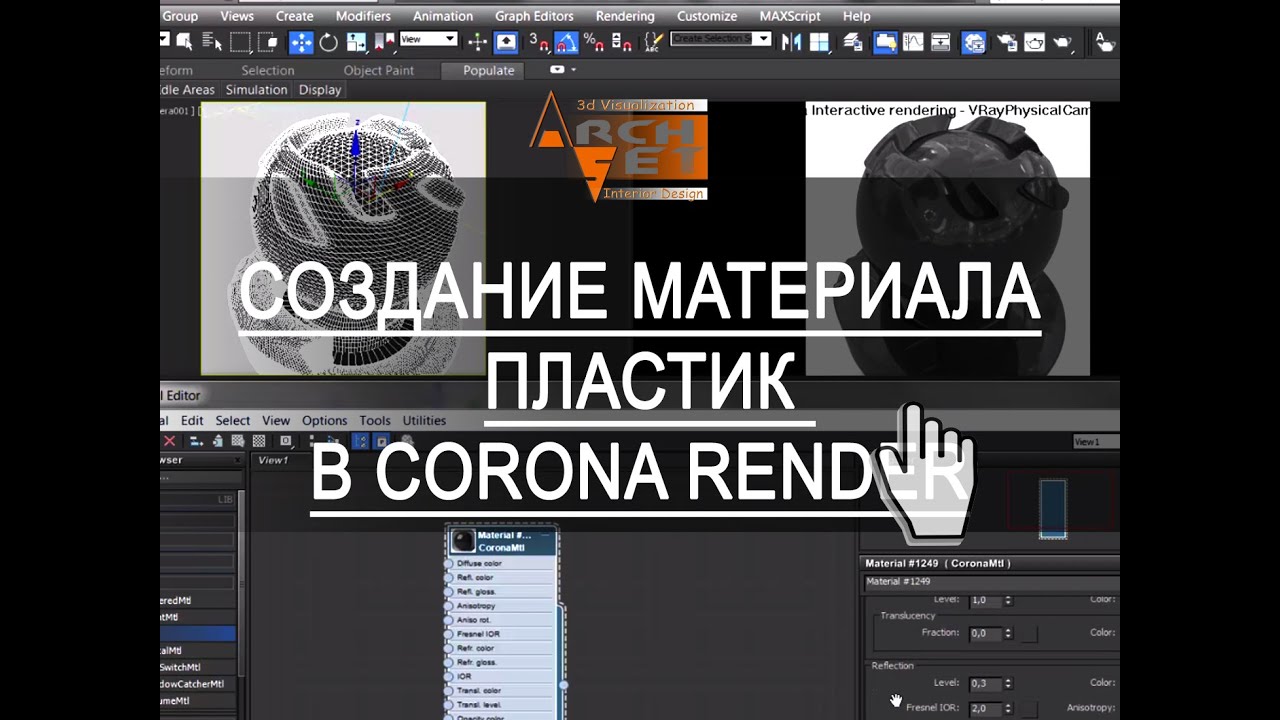The image size is (1280, 720).
Task: Click Render Production teapot icon
Action: [x=1062, y=42]
